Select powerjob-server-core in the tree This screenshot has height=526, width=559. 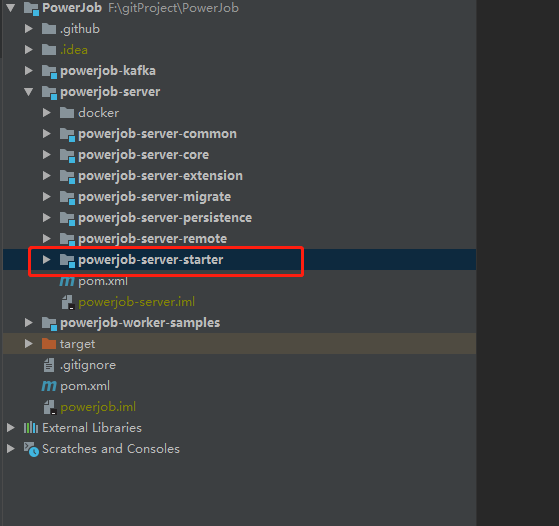click(144, 155)
